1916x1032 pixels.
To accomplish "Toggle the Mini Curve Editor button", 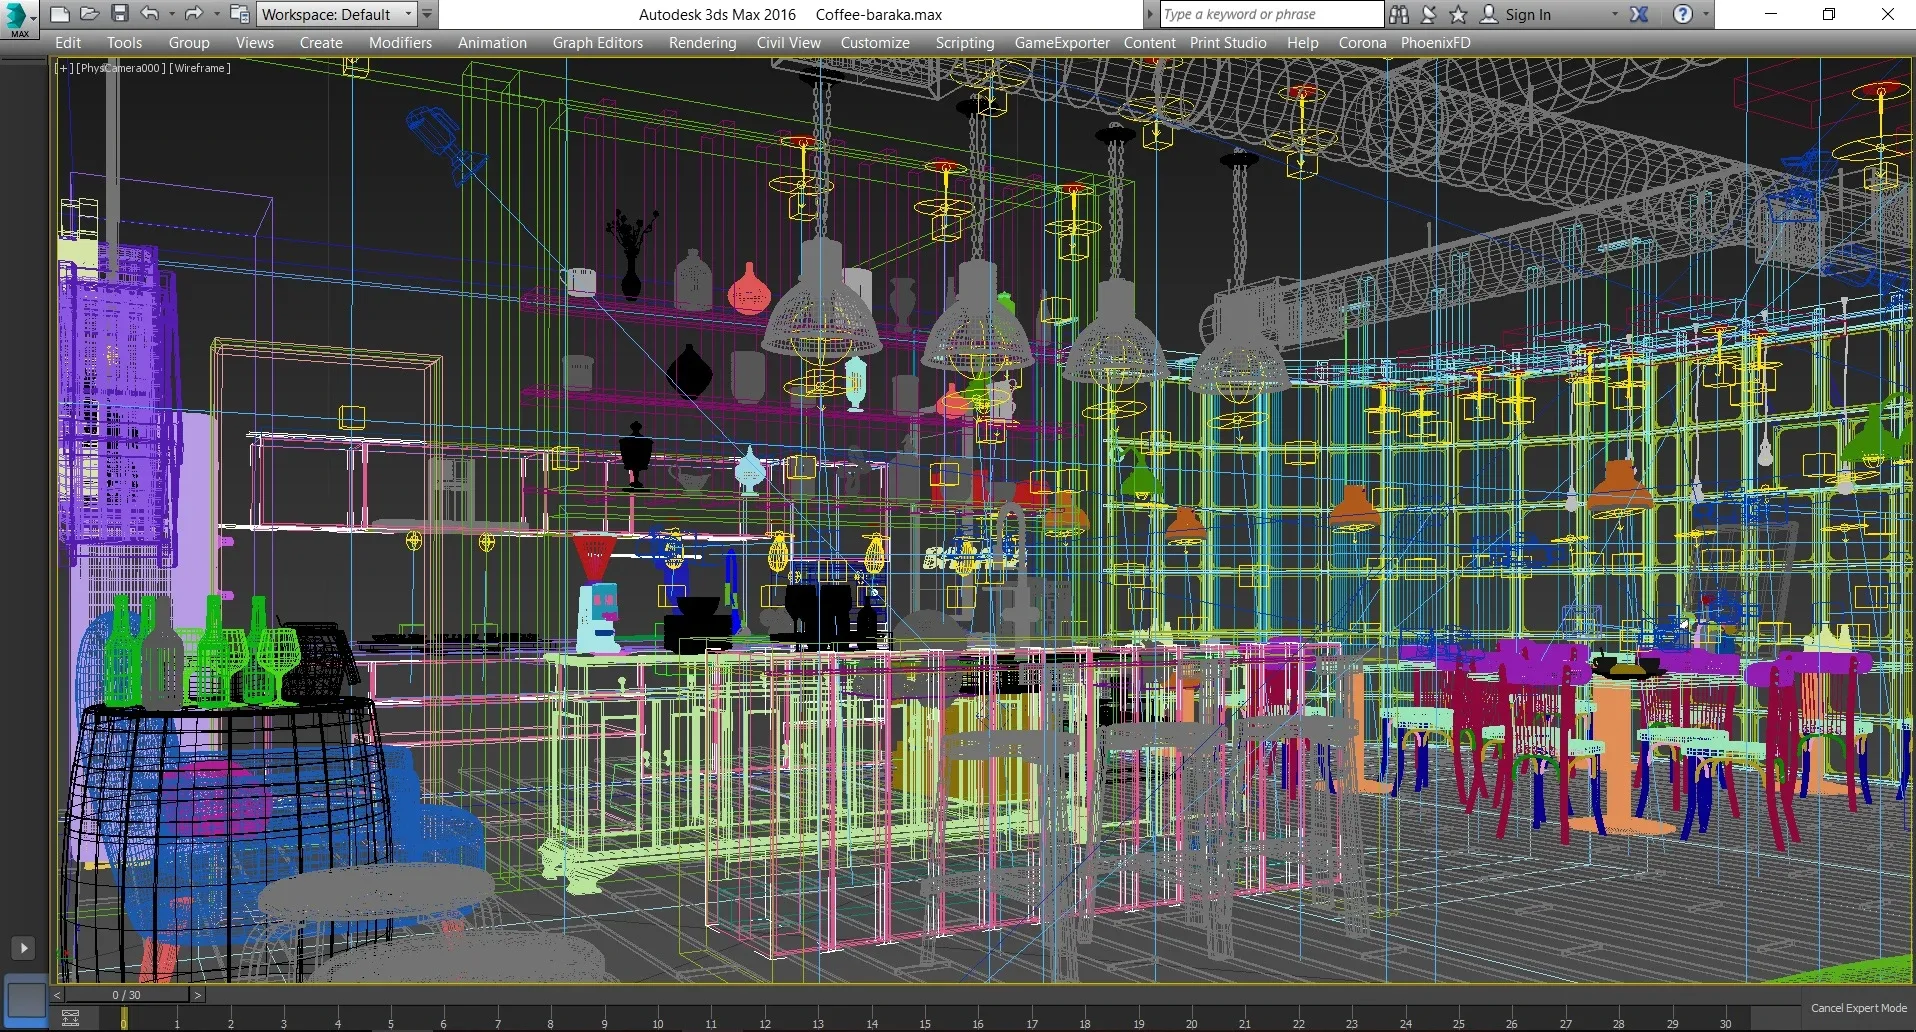I will point(70,1019).
